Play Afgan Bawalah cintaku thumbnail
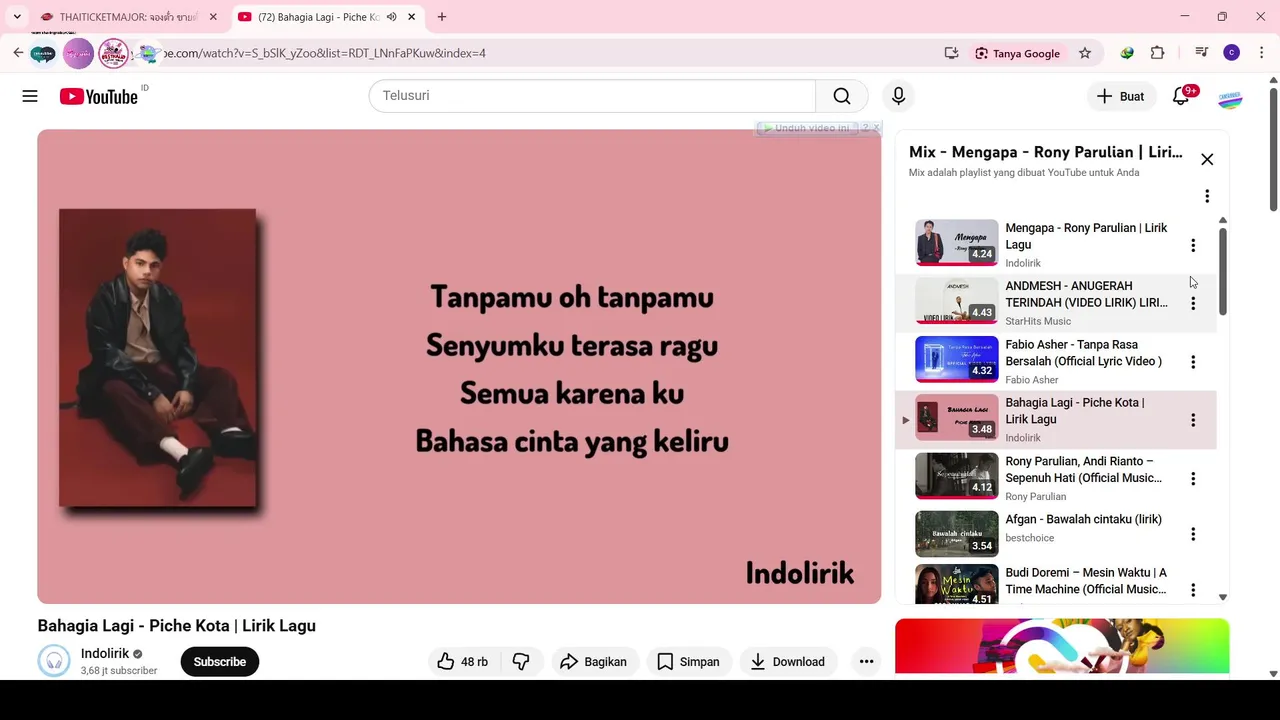The width and height of the screenshot is (1280, 720). coord(957,534)
